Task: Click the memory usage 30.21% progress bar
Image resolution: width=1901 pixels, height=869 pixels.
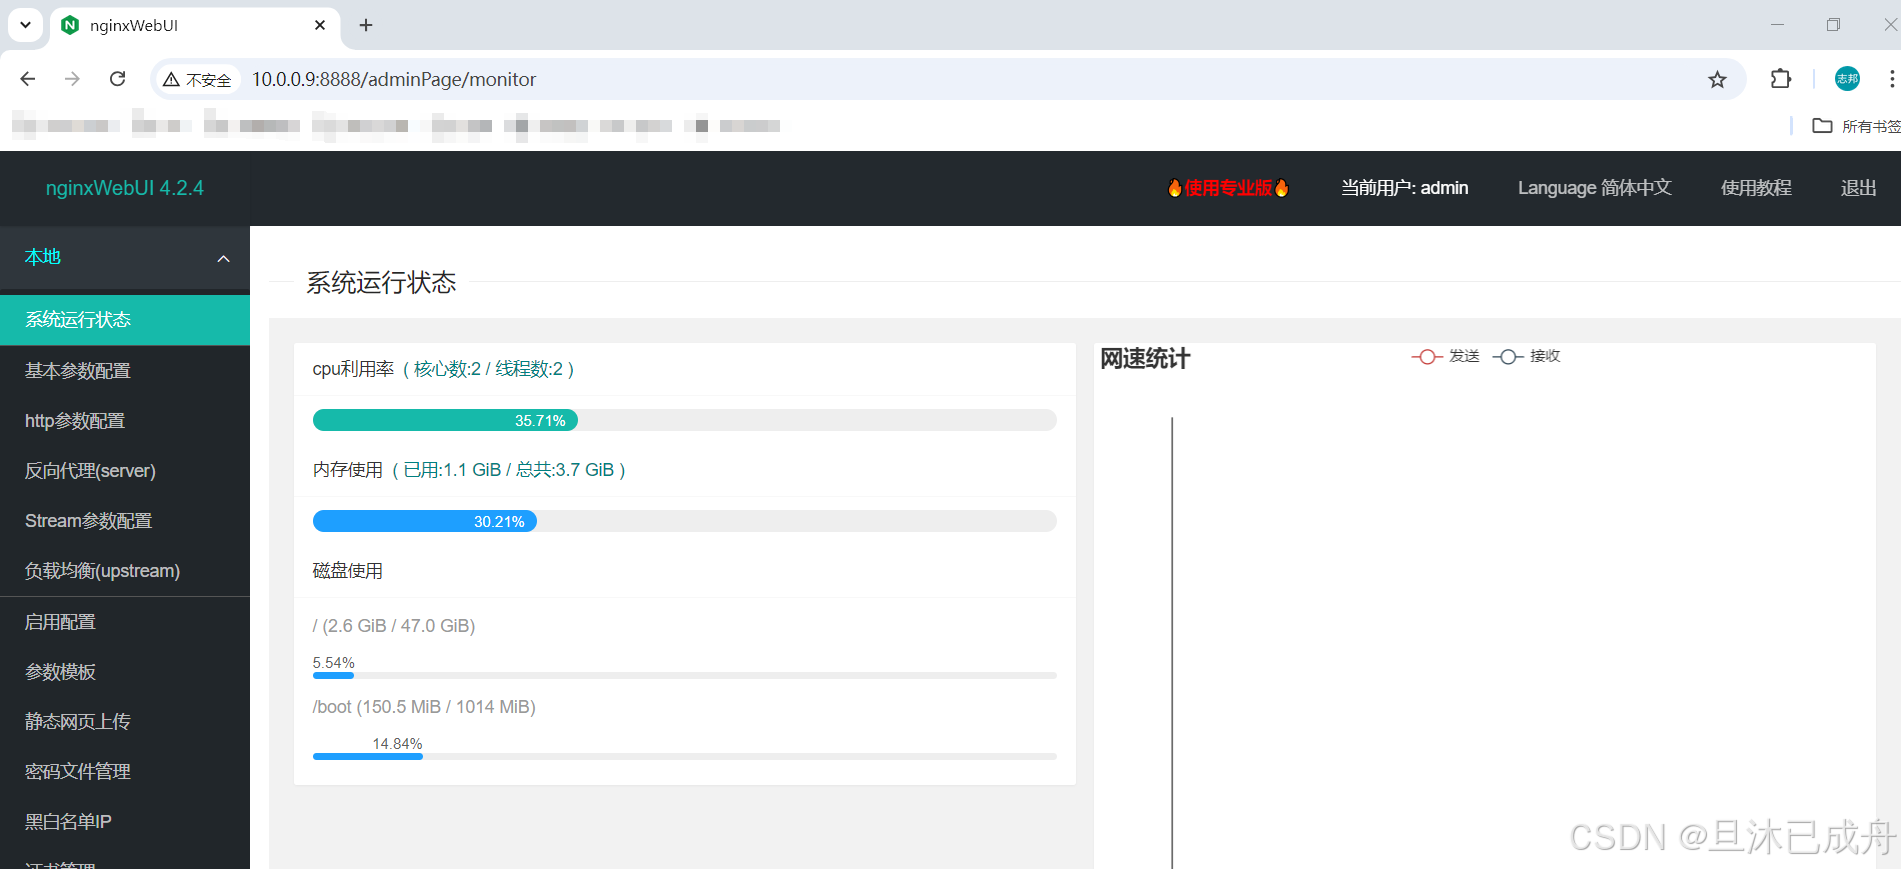Action: (684, 521)
